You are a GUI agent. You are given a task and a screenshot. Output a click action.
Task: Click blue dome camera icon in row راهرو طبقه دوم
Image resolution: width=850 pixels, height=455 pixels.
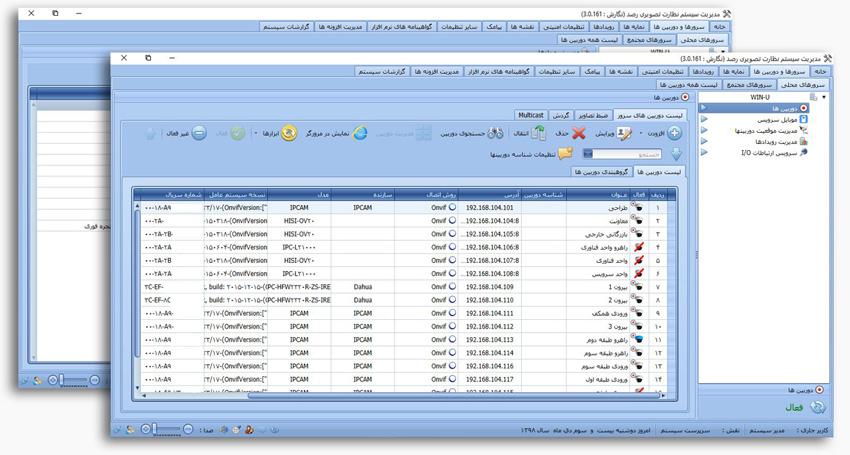638,339
